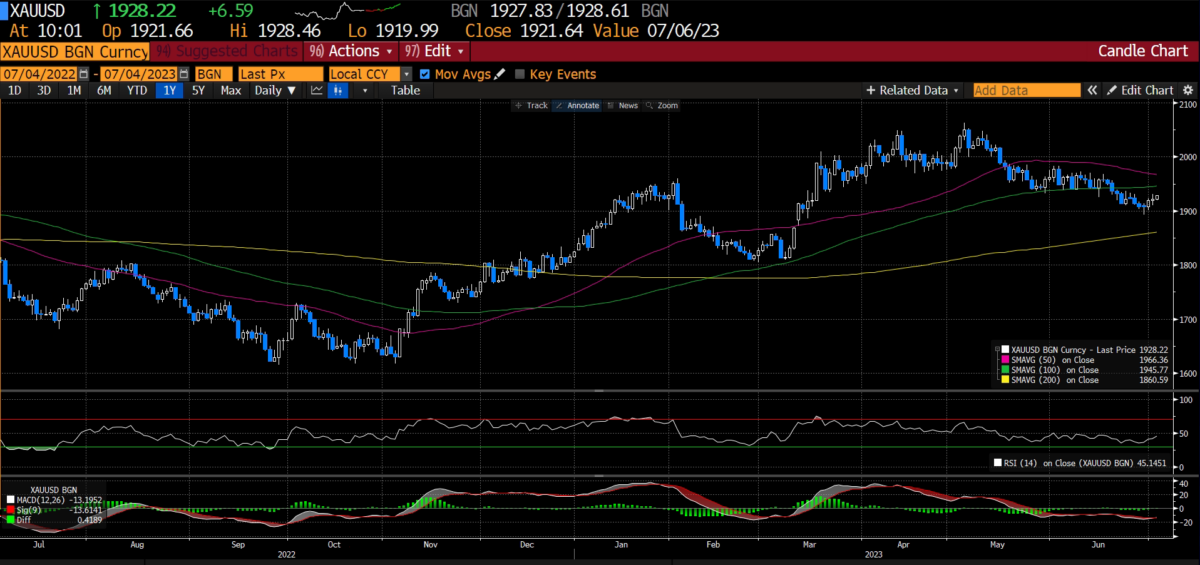Uncheck the Mov Avgs checkbox

(425, 74)
